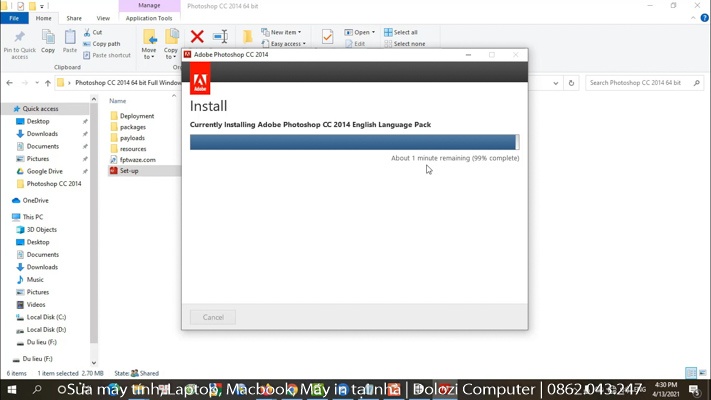Collapse the ribbon with the chevron
Screen dimensions: 711x400
coord(693,18)
